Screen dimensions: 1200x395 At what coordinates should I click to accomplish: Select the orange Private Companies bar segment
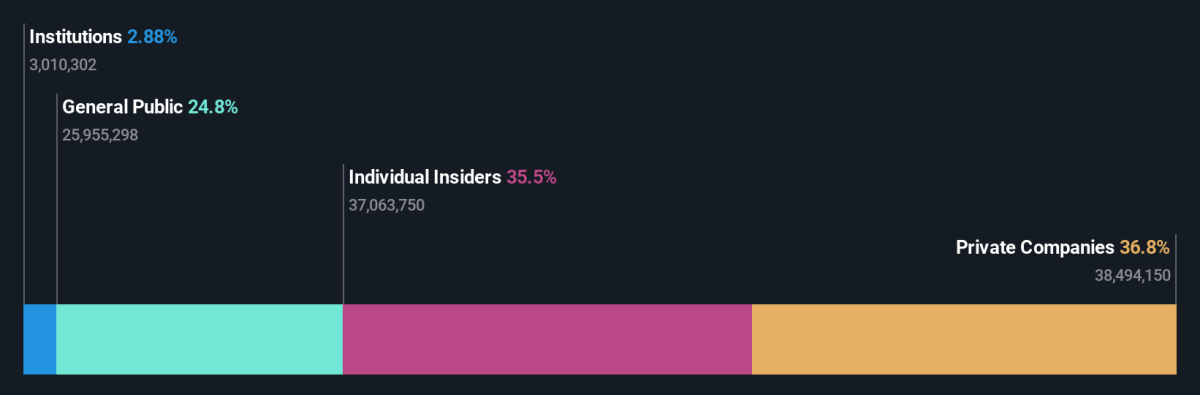(x=964, y=339)
